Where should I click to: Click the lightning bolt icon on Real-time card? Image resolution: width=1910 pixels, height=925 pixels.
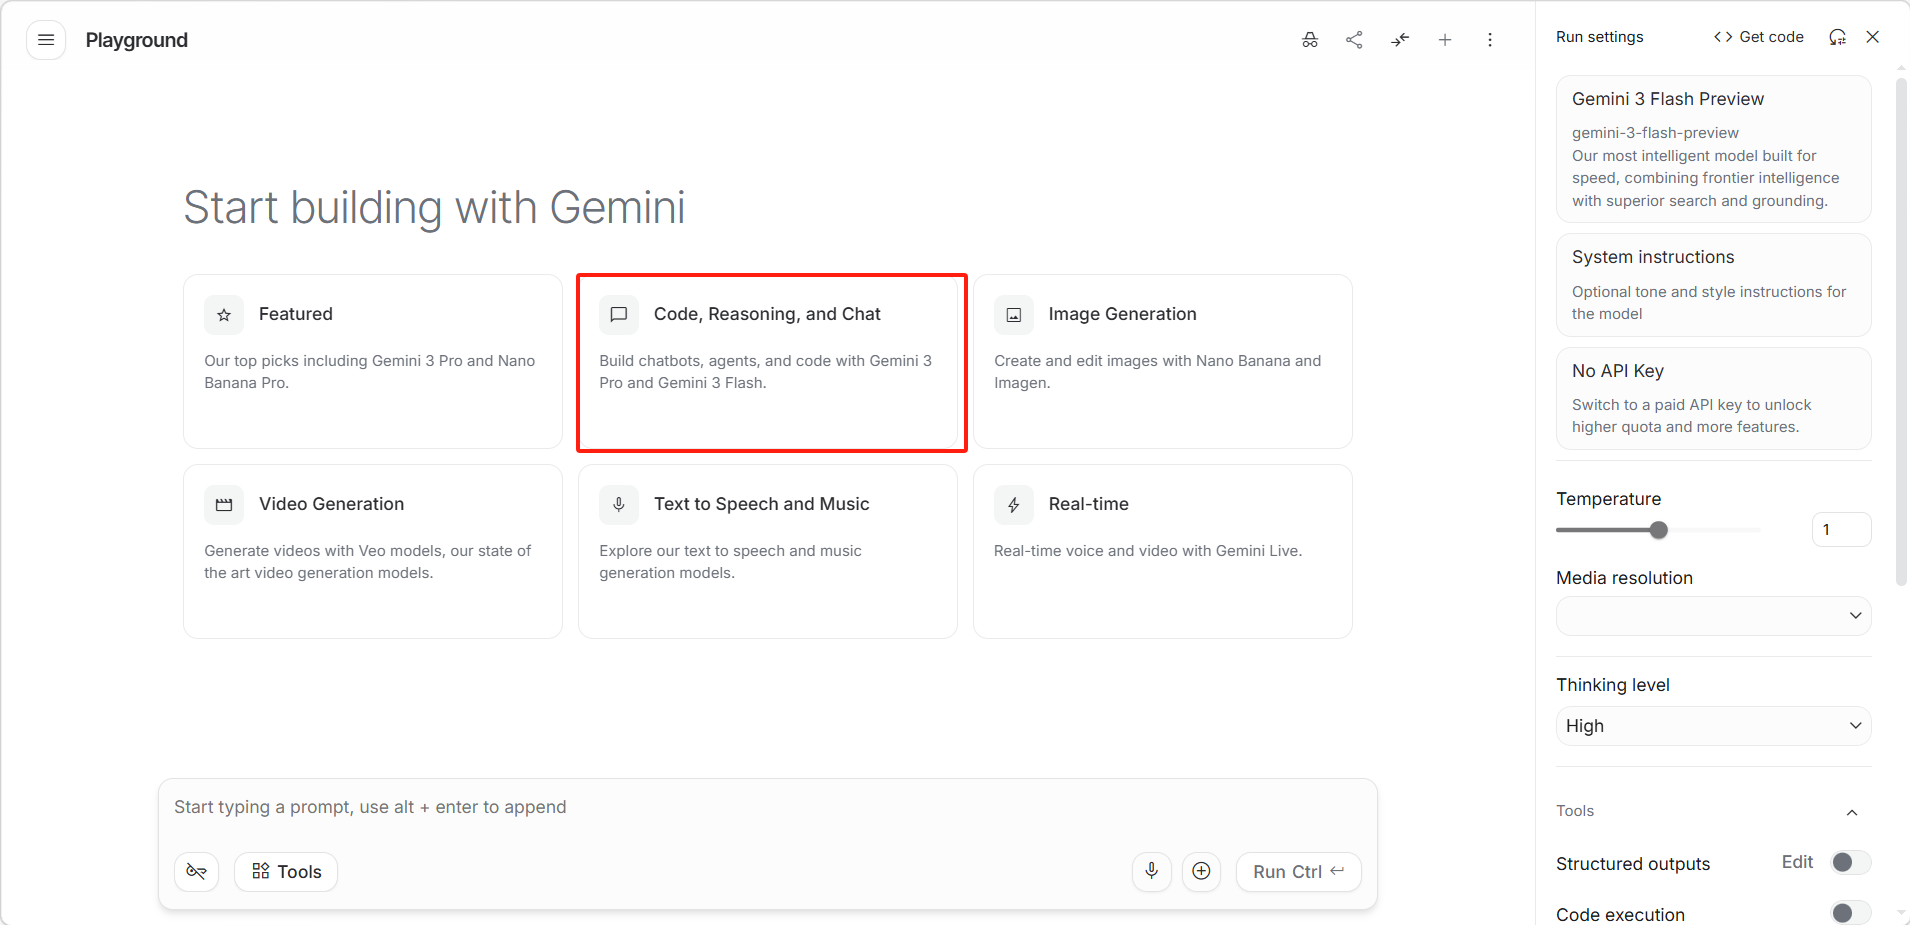(1014, 505)
